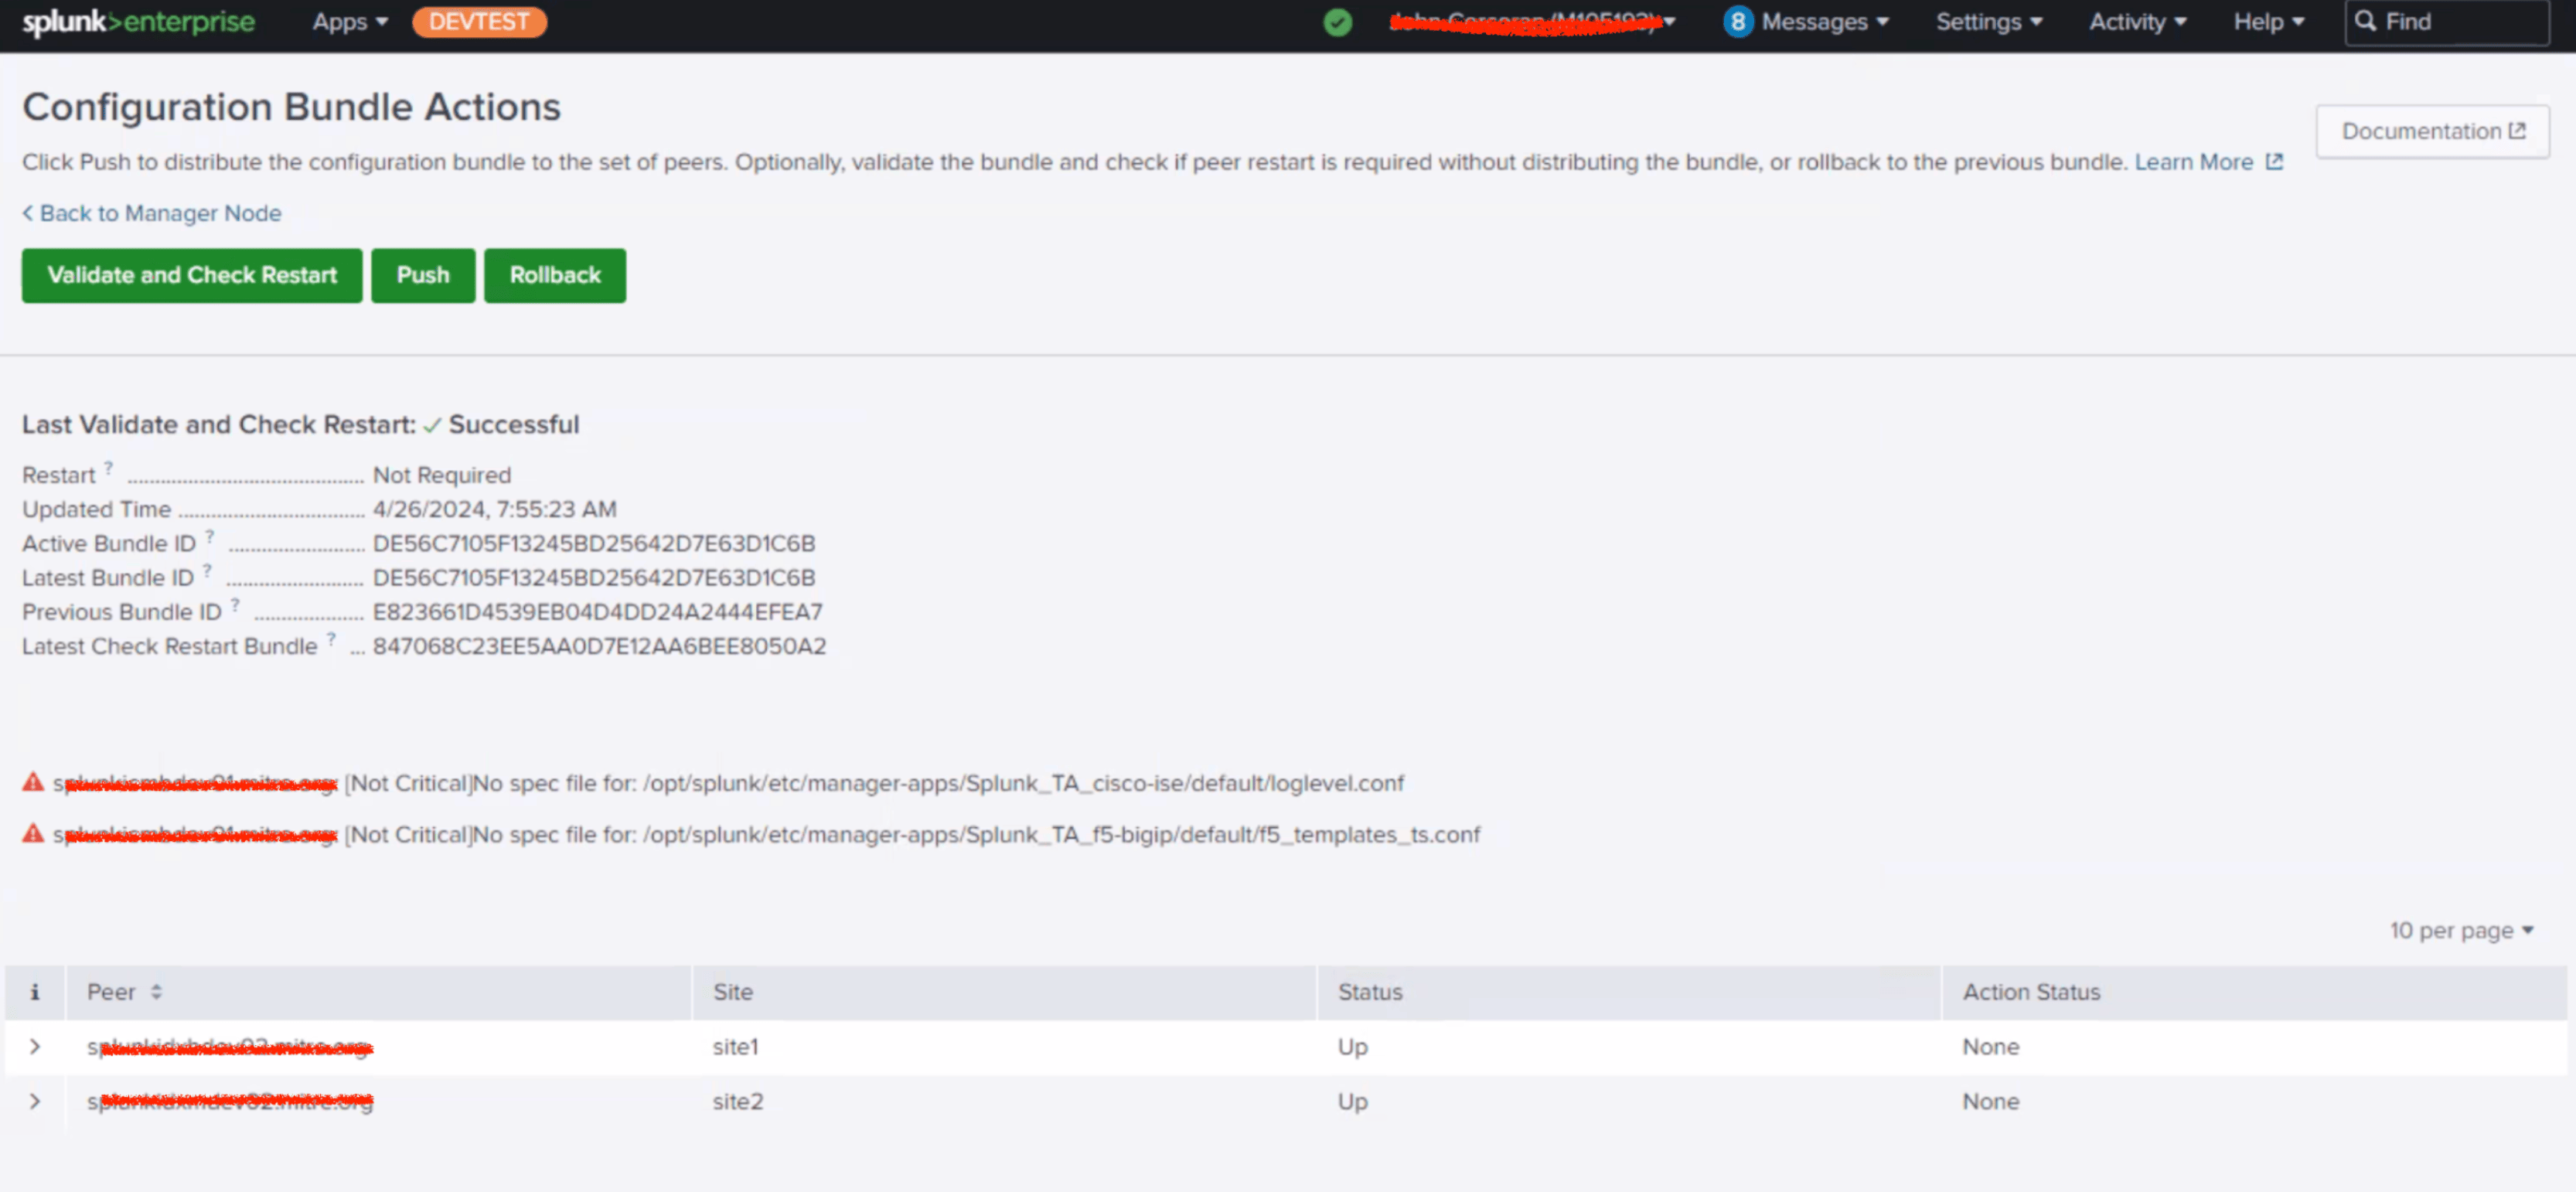This screenshot has width=2576, height=1192.
Task: Click the Find search field
Action: (x=2446, y=22)
